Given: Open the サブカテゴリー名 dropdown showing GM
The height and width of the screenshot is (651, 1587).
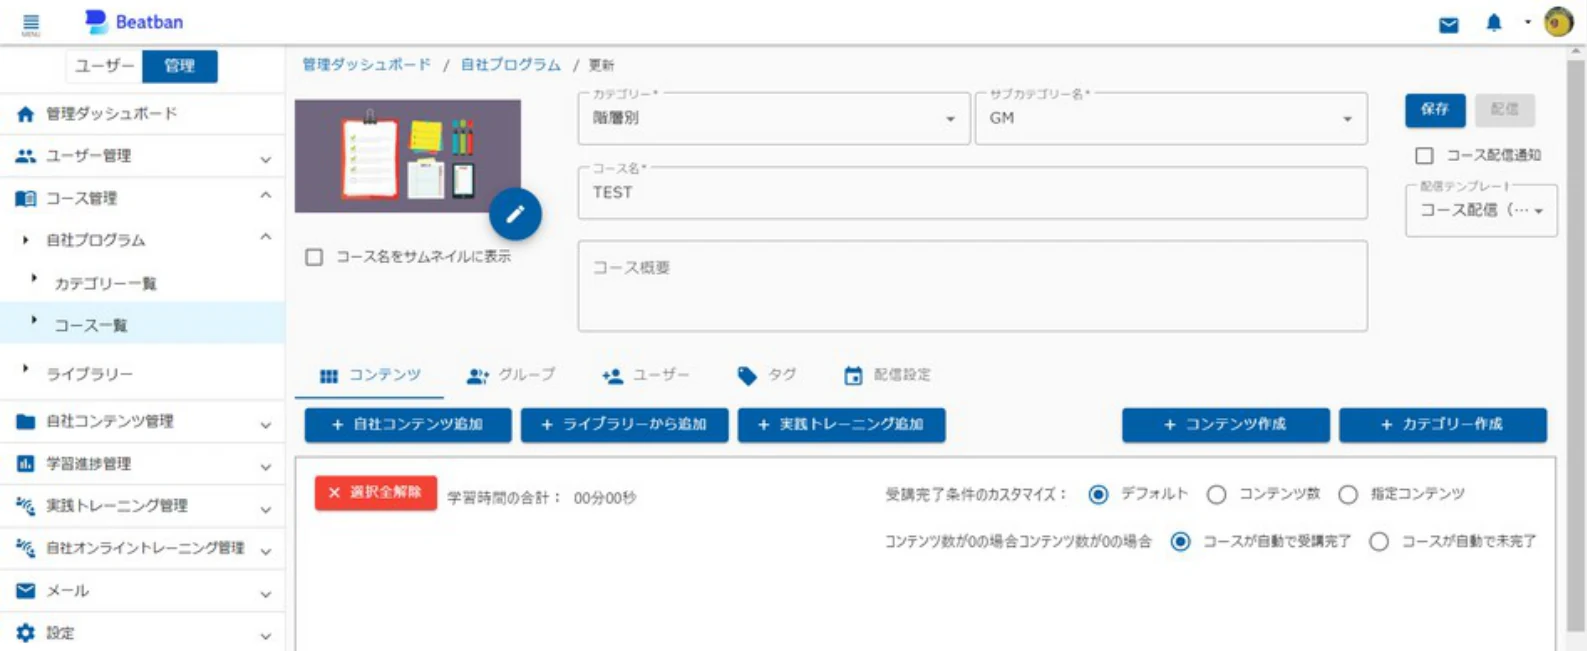Looking at the screenshot, I should (x=1171, y=118).
